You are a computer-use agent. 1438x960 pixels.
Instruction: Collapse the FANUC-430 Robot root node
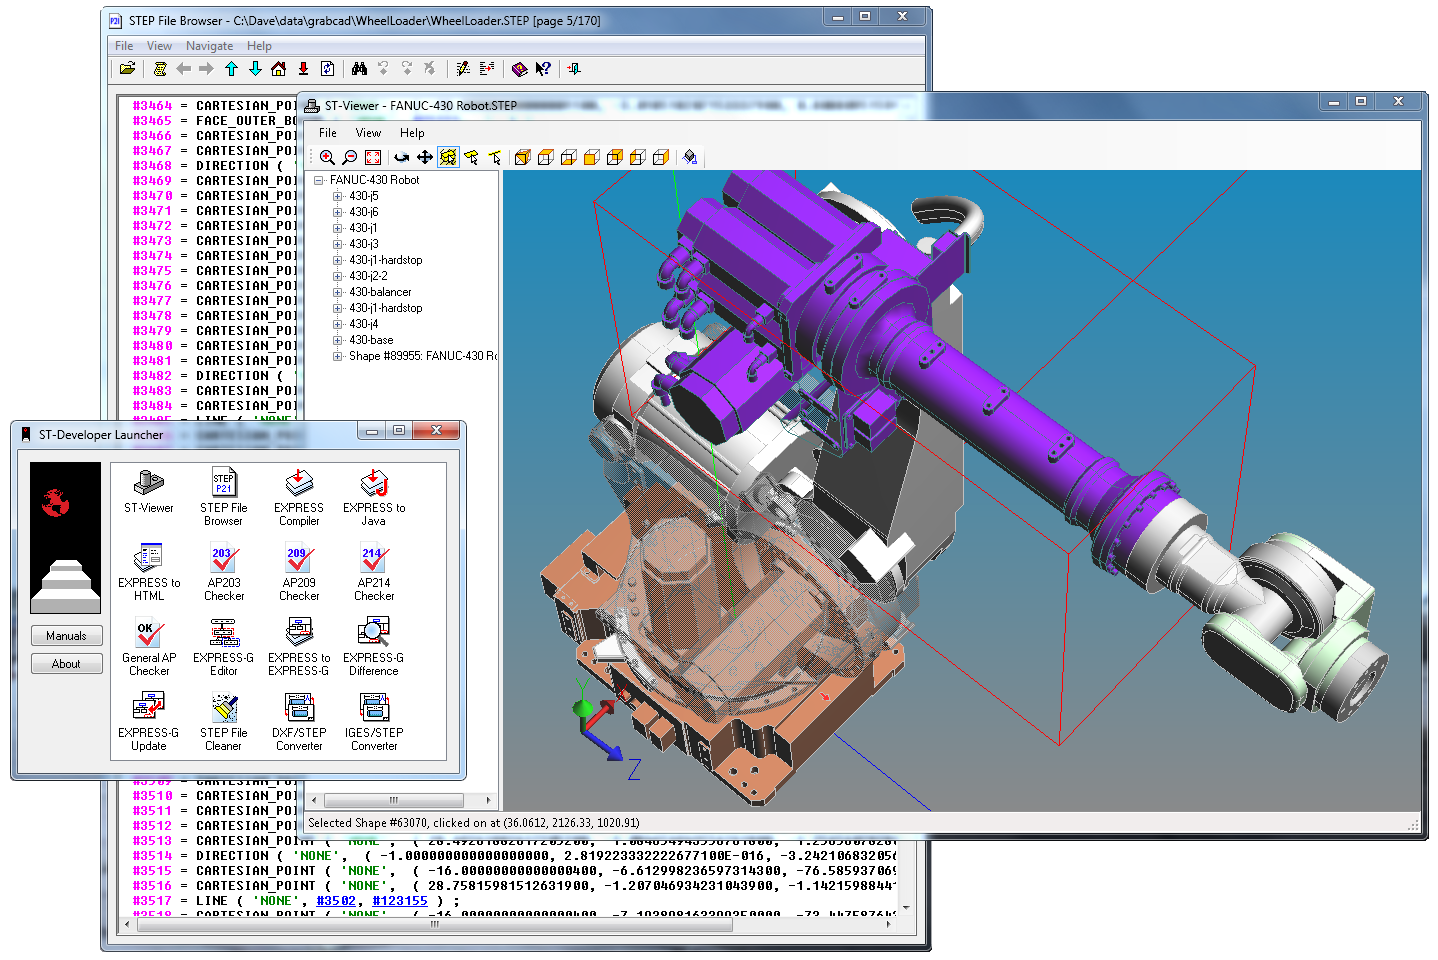click(319, 180)
